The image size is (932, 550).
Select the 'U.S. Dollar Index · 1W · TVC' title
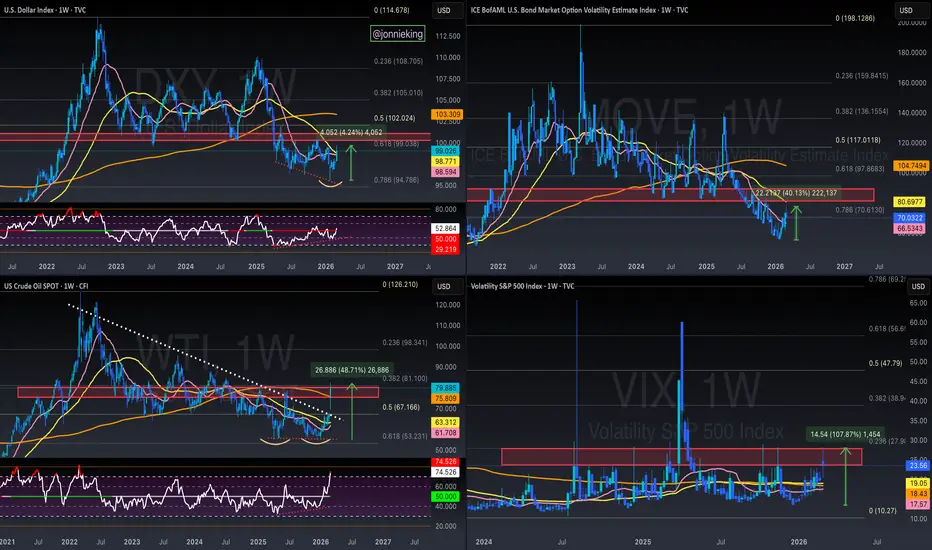[x=45, y=10]
